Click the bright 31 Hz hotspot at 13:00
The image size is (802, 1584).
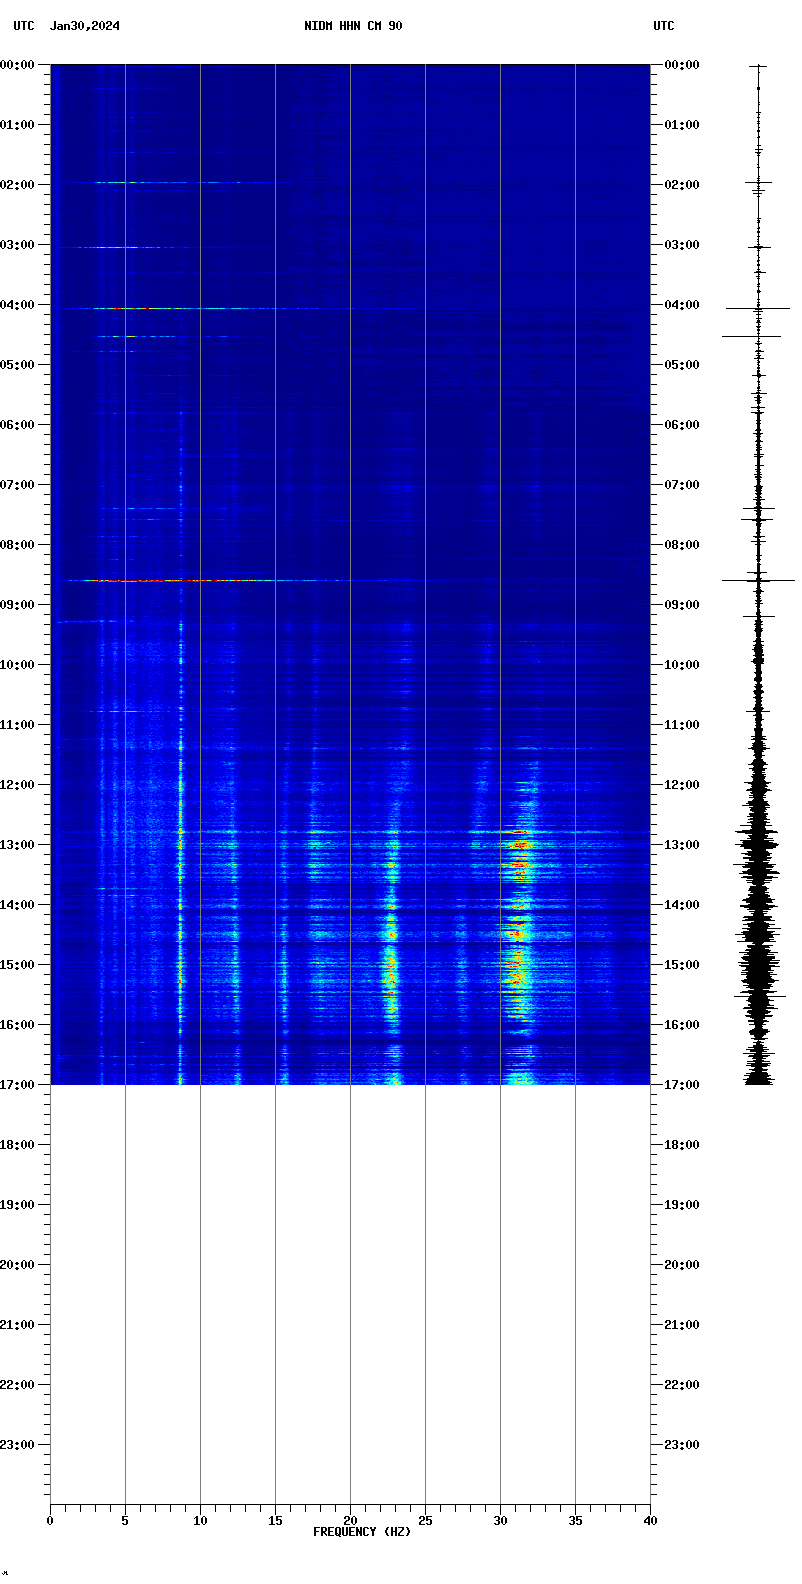(x=519, y=844)
